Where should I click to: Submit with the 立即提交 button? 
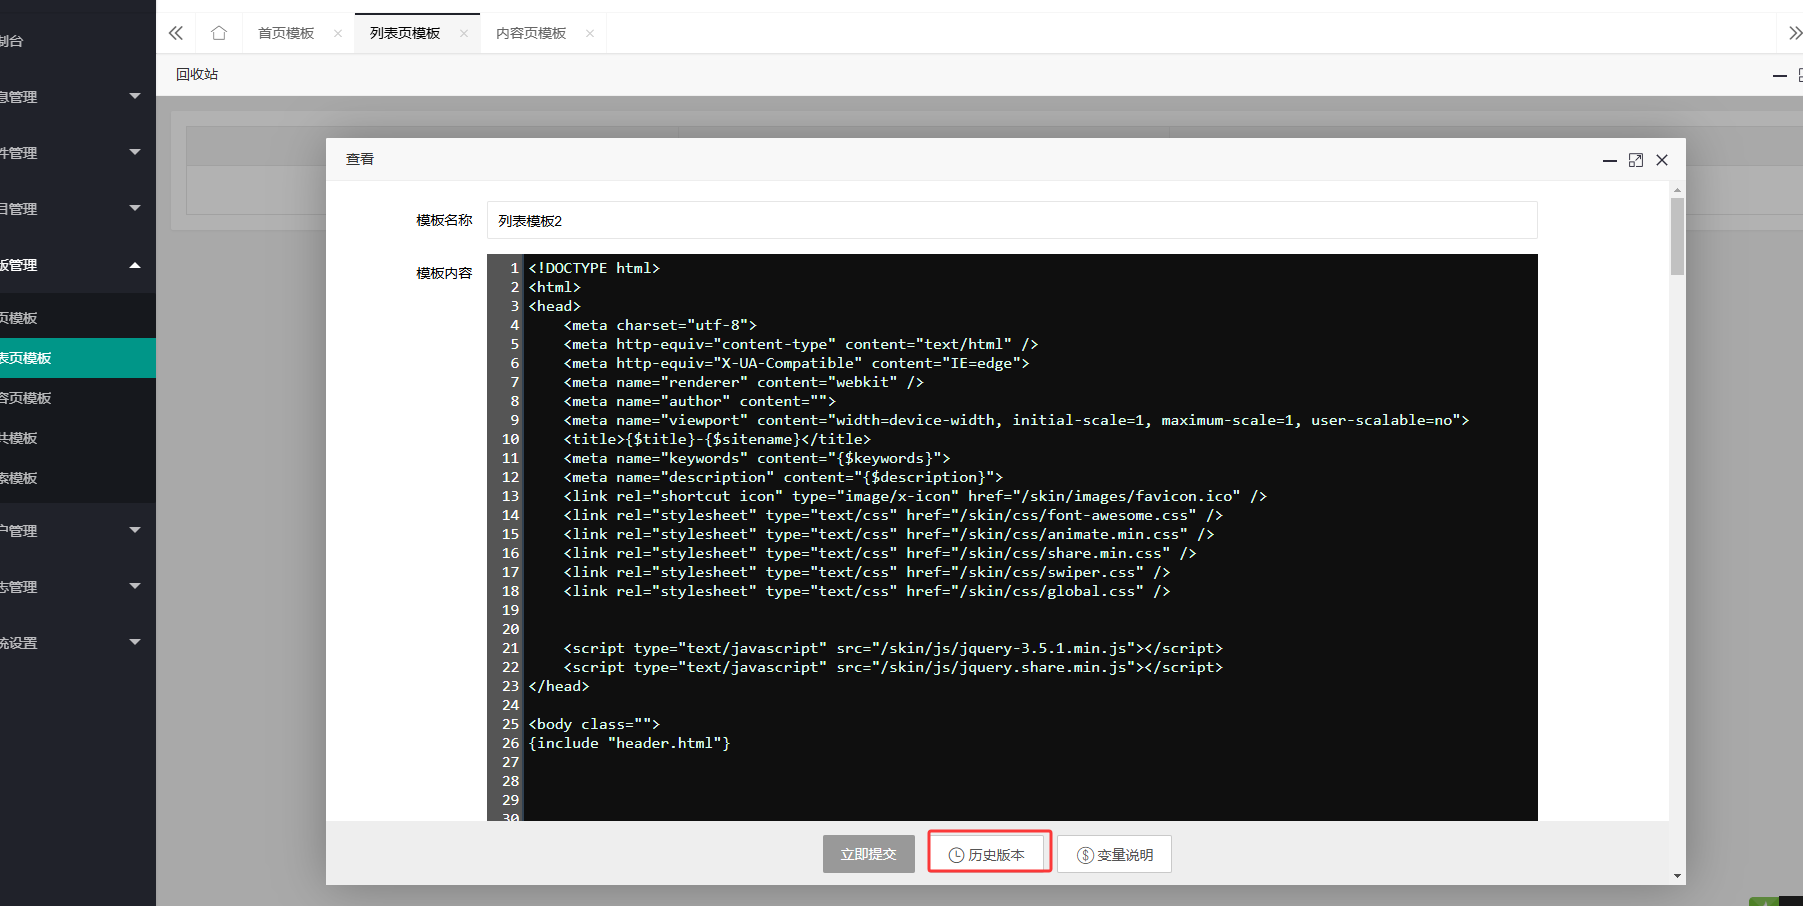(x=869, y=854)
